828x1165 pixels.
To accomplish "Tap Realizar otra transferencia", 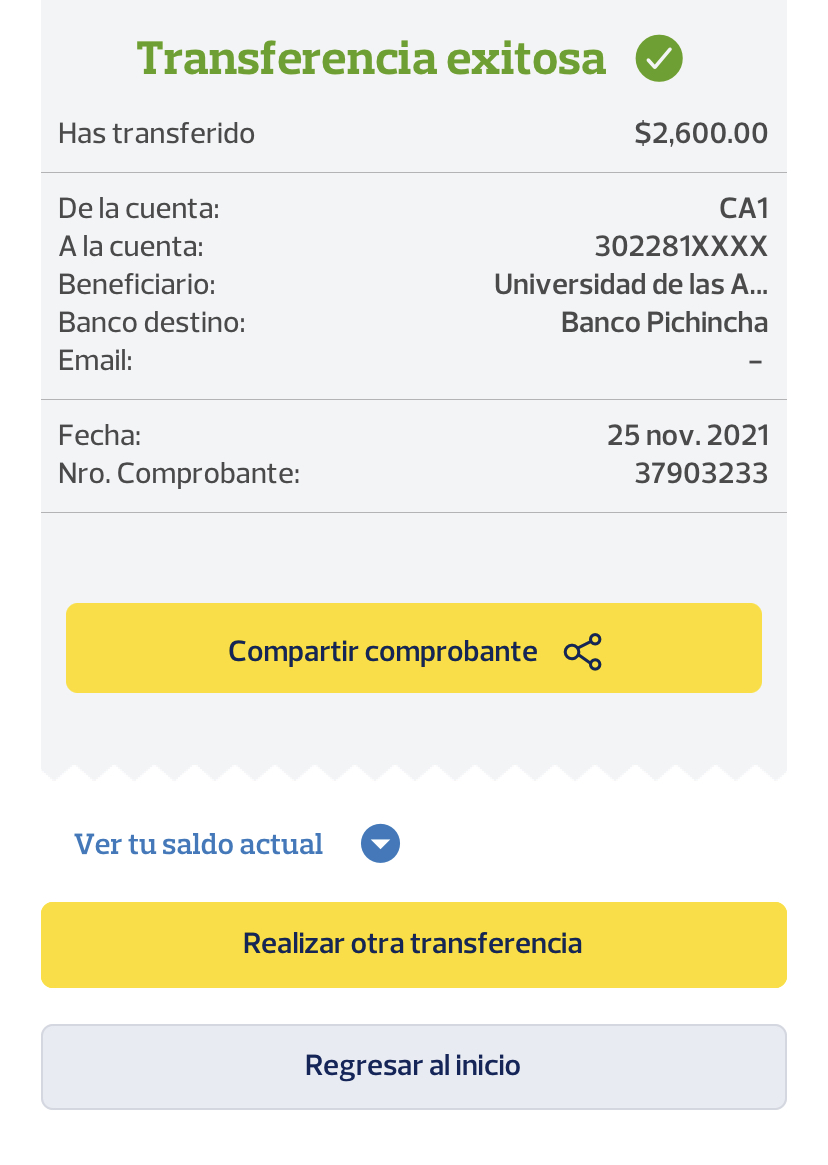I will coord(413,944).
